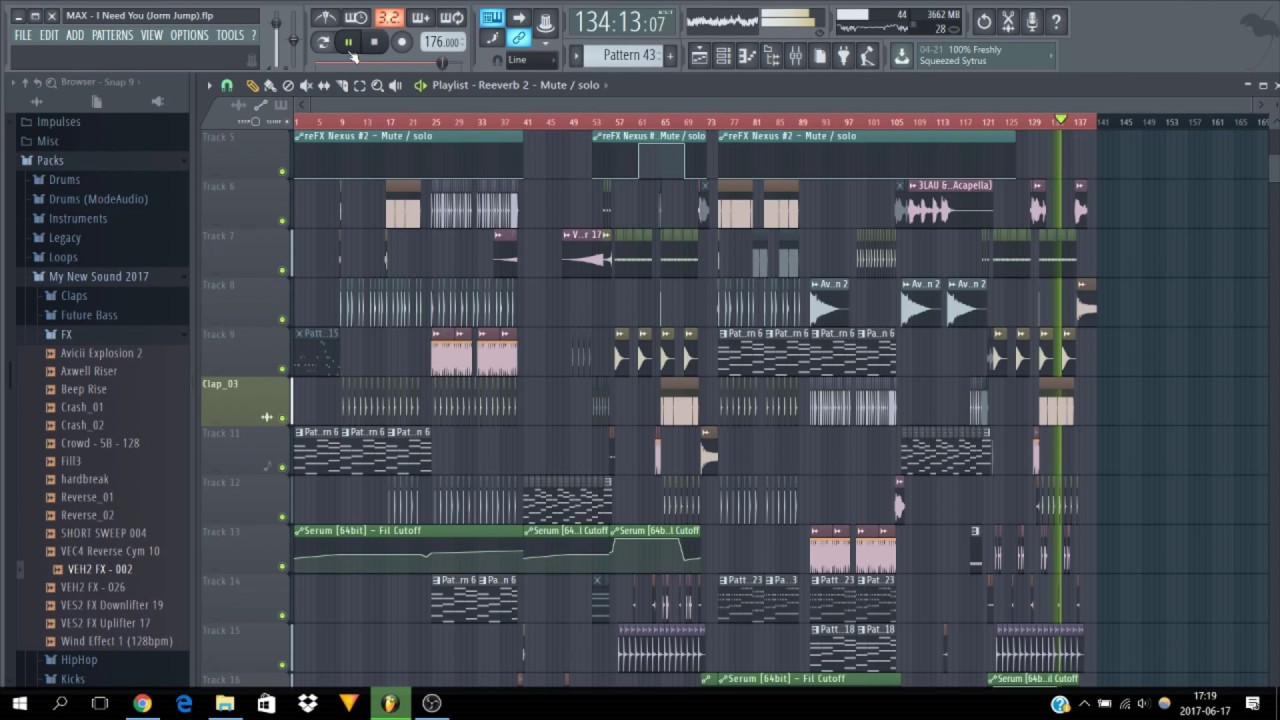Select the playlist mute tool
The image size is (1280, 720).
[x=306, y=86]
